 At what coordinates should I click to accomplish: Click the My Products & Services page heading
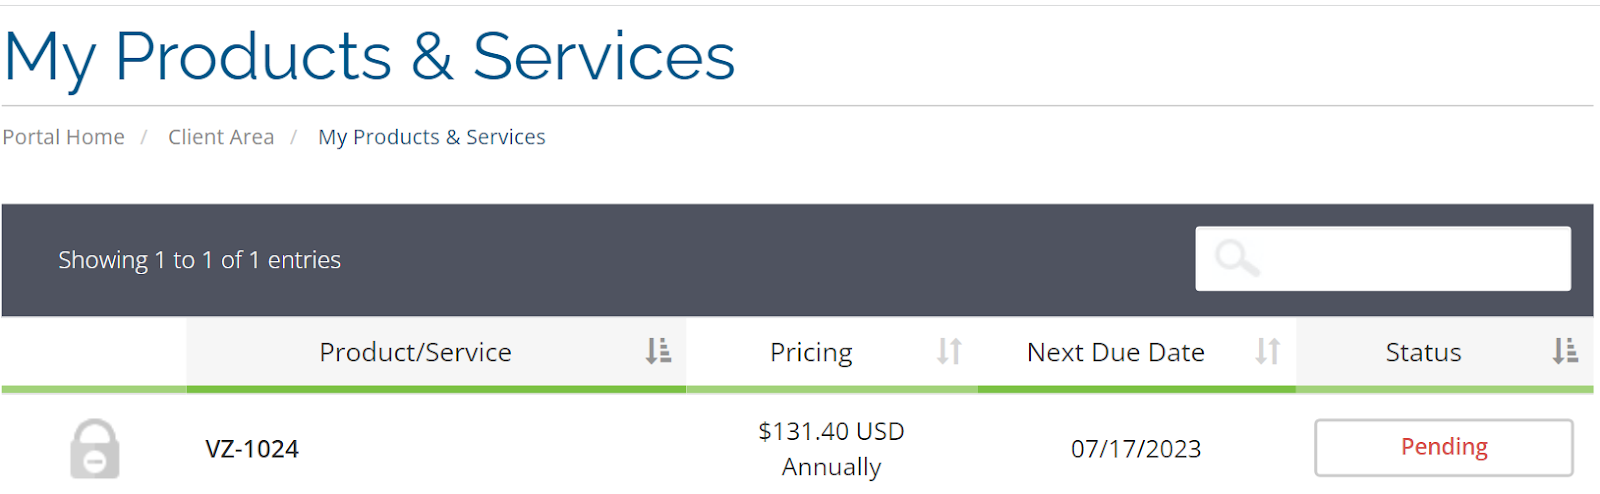point(369,57)
